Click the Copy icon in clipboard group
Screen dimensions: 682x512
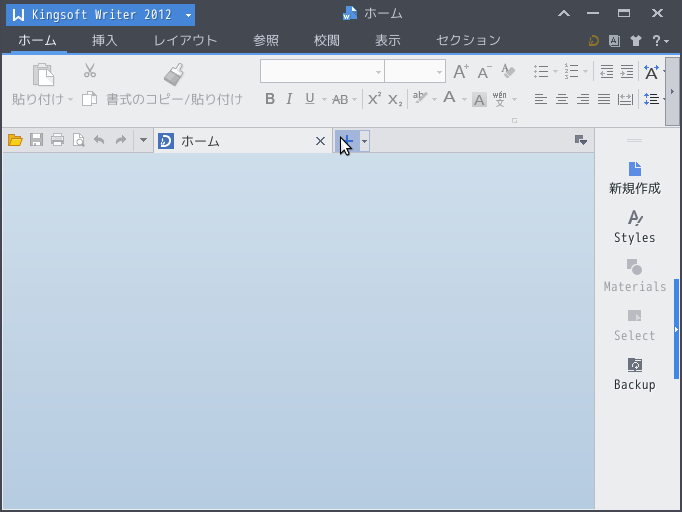pyautogui.click(x=90, y=99)
